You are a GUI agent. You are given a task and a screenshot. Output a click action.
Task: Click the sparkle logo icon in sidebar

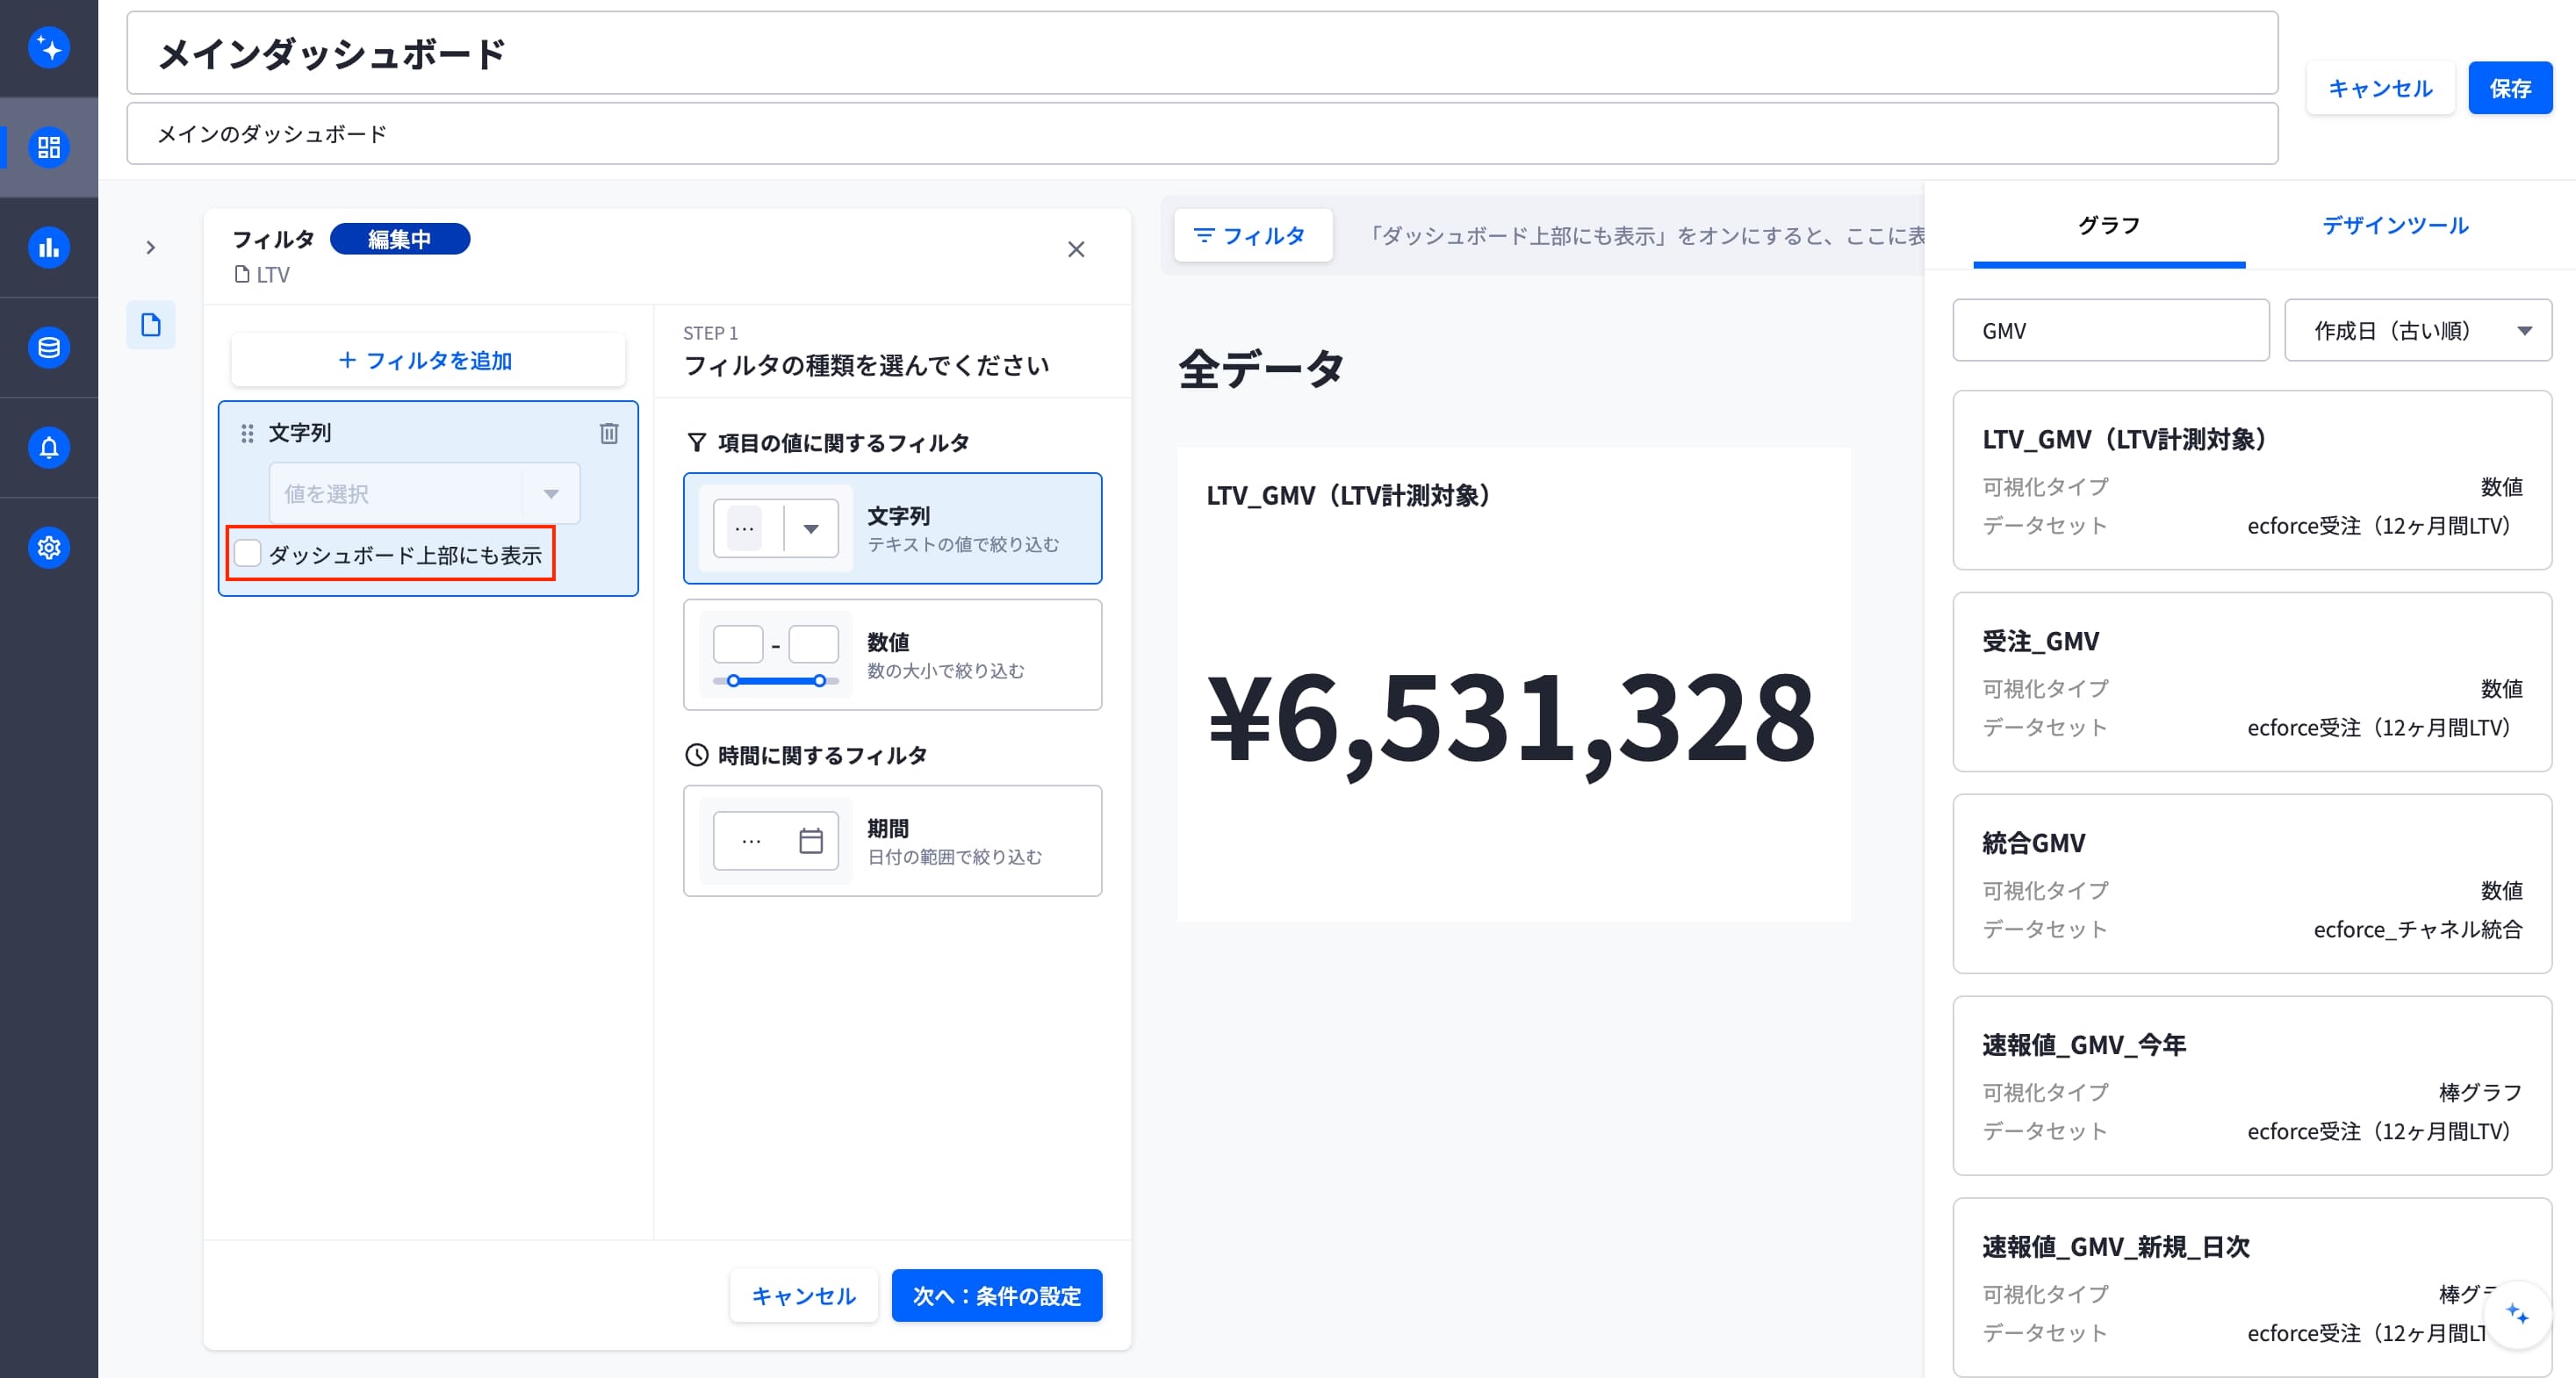(x=48, y=48)
